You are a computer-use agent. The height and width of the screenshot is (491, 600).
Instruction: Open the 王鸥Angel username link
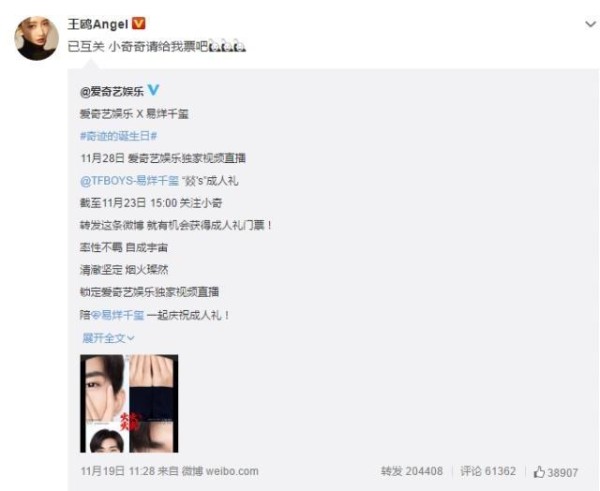tap(98, 24)
